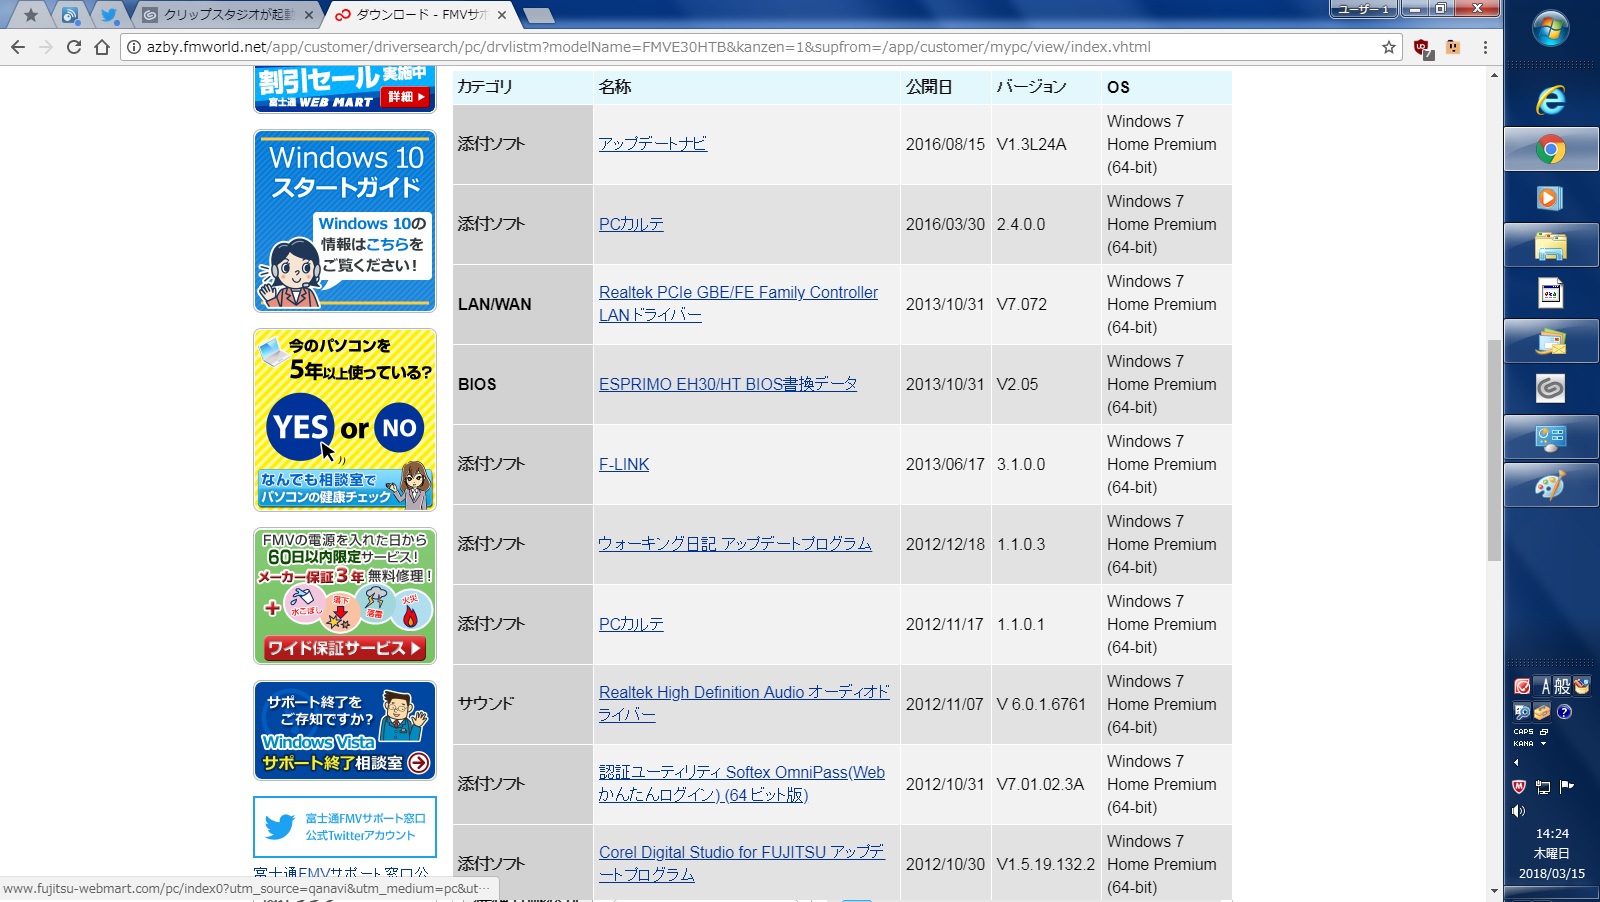The image size is (1600, 902).
Task: Reload the current page
Action: [x=74, y=47]
